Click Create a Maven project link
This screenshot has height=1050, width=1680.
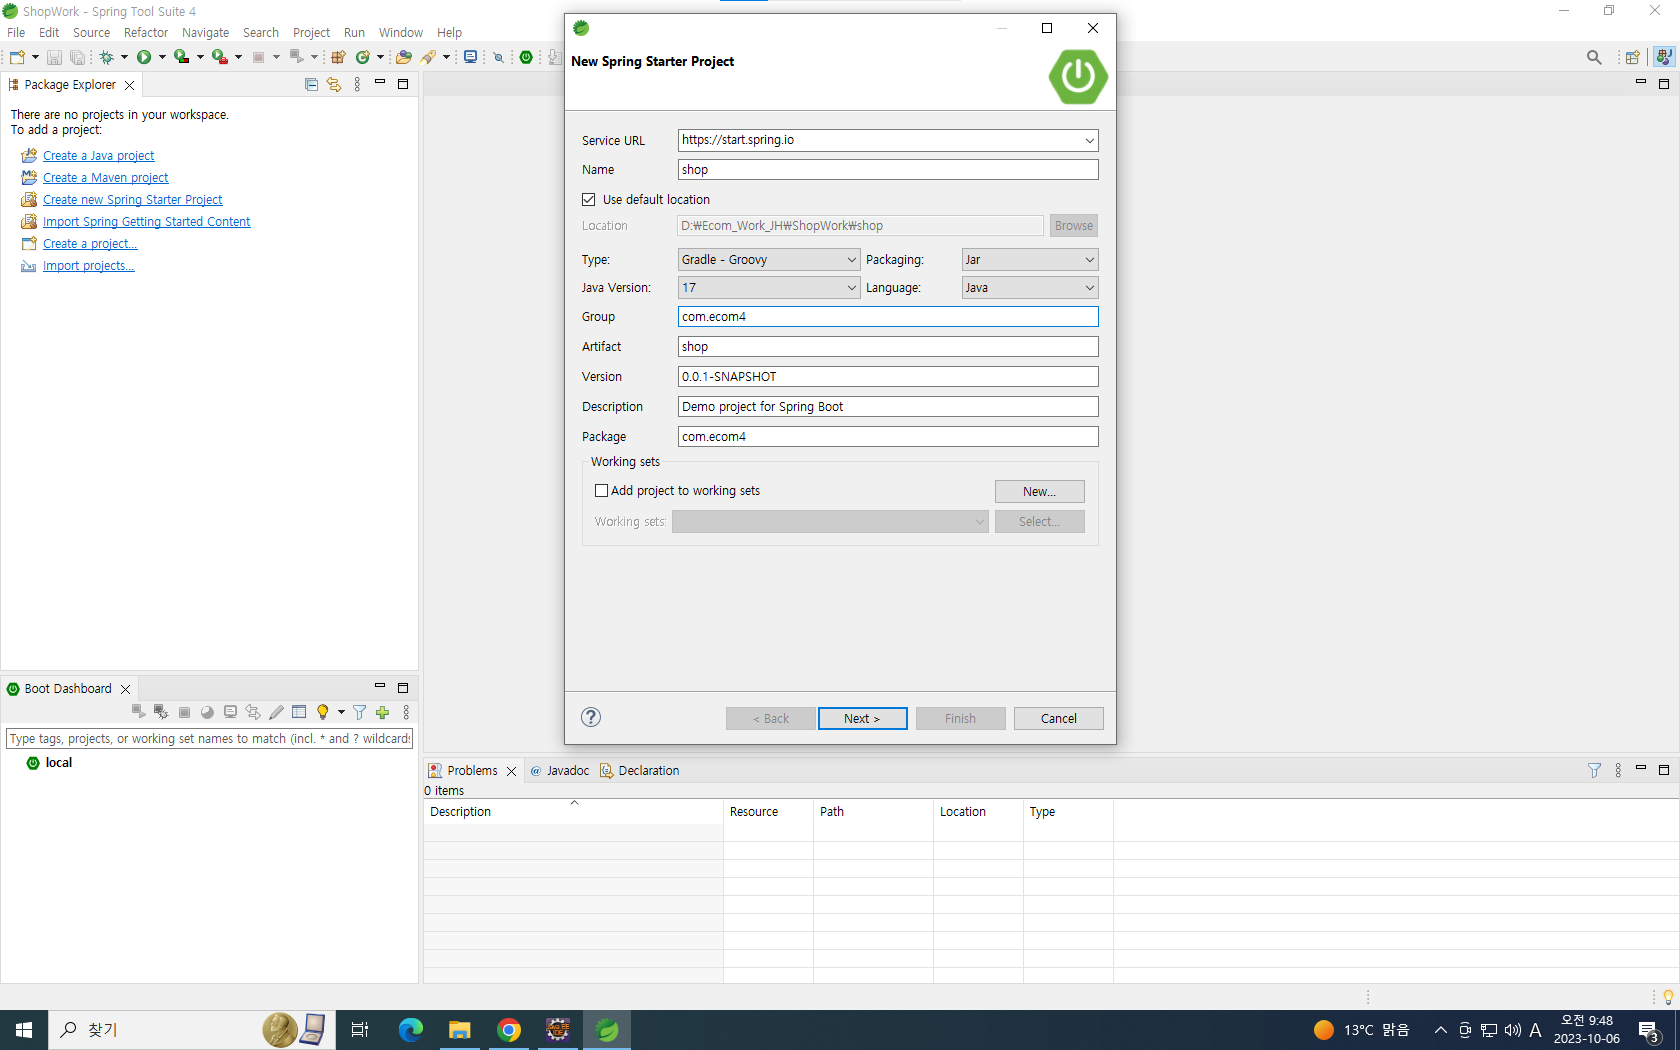(105, 178)
